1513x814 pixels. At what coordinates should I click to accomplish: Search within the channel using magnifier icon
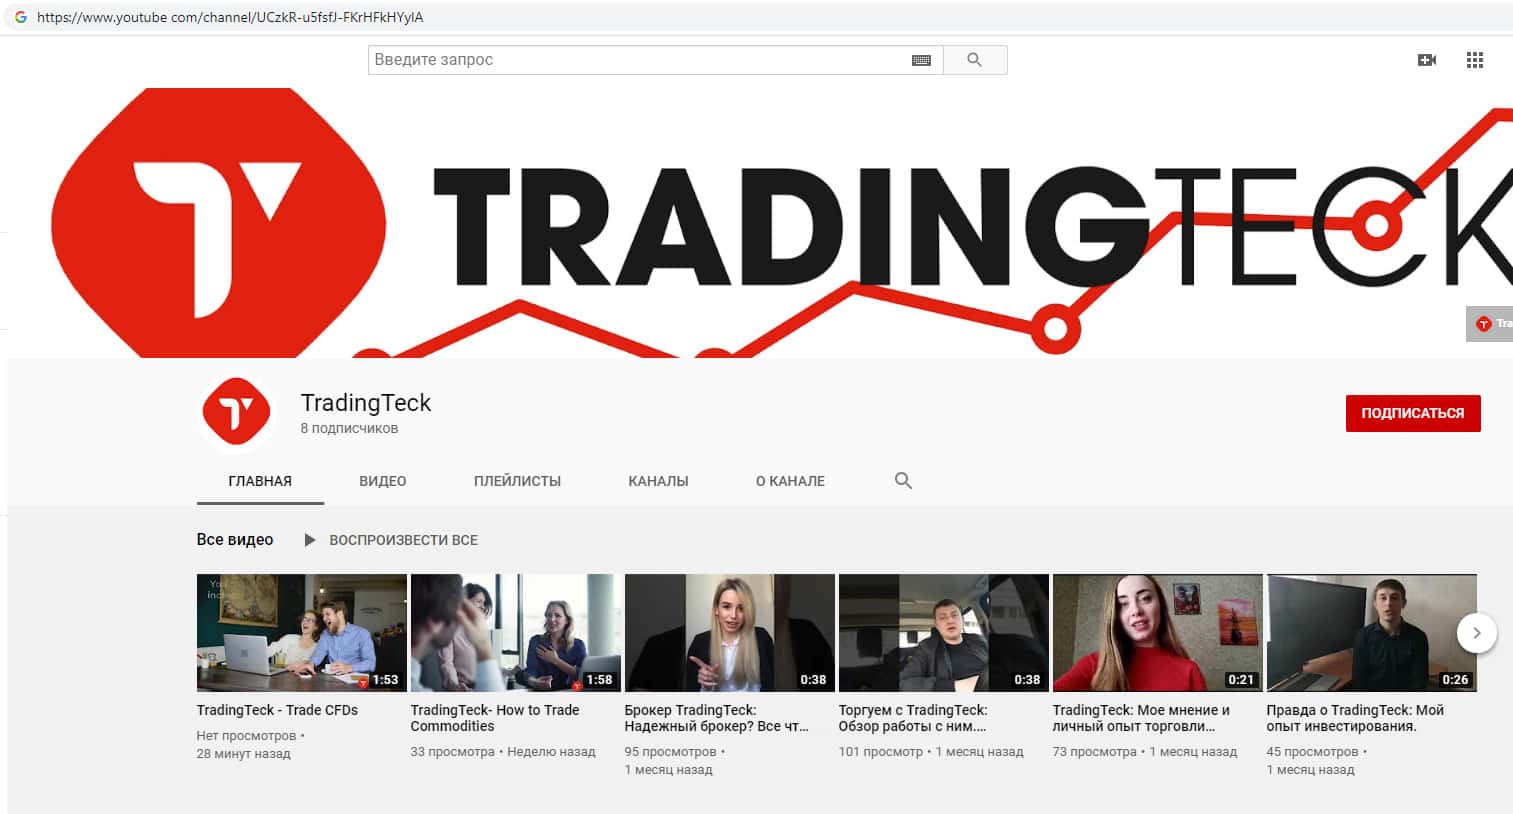tap(903, 481)
